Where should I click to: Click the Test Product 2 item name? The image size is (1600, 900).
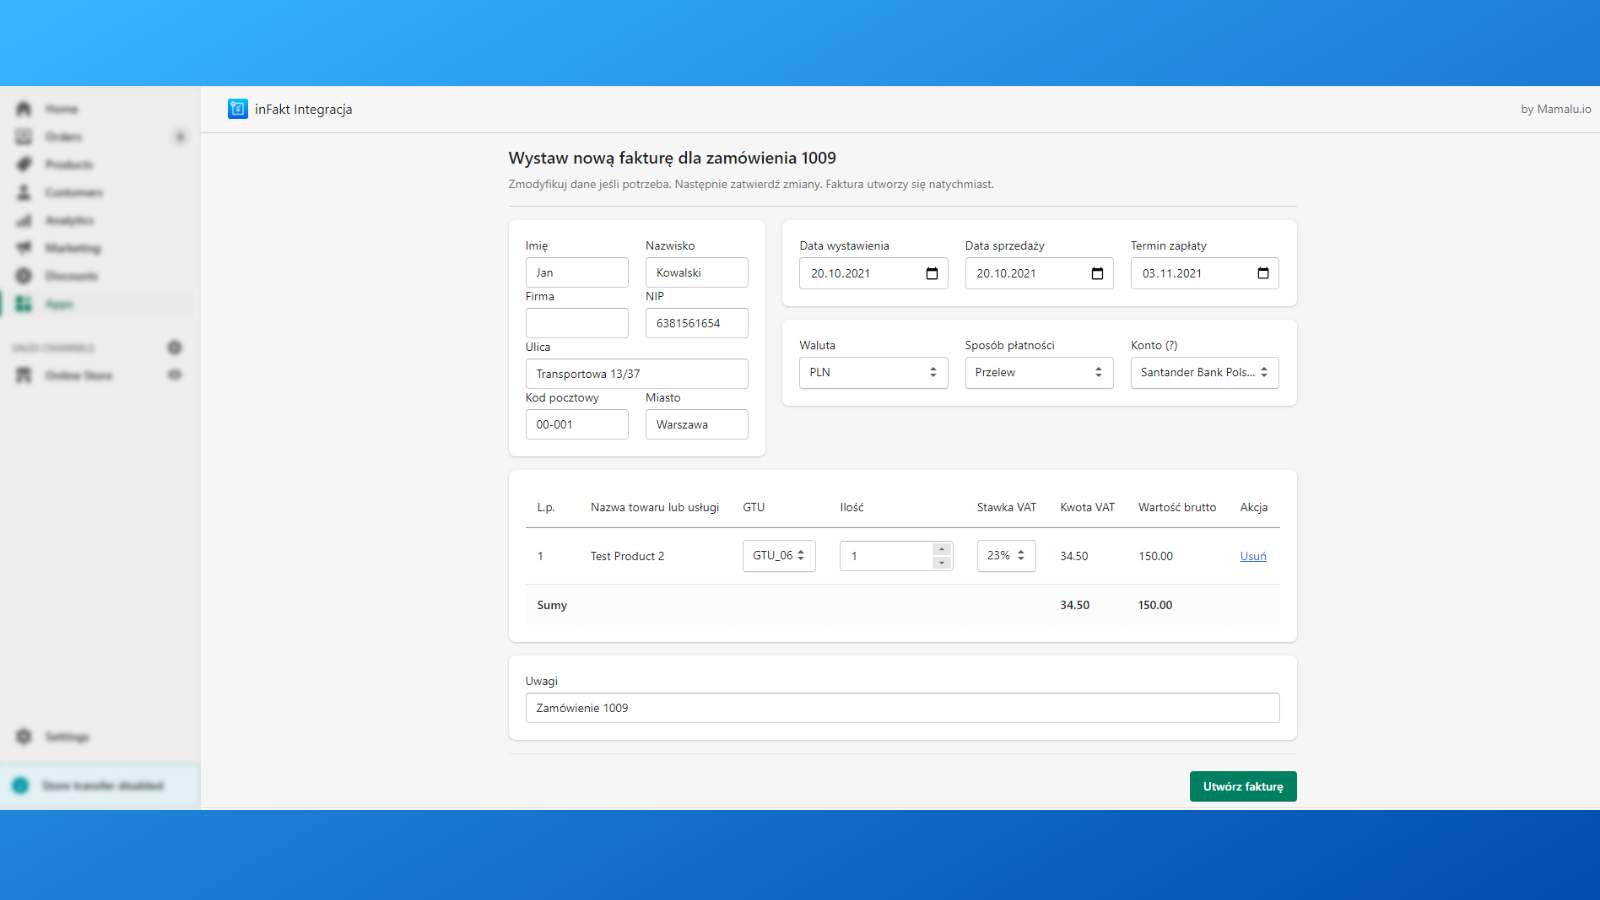pos(627,556)
